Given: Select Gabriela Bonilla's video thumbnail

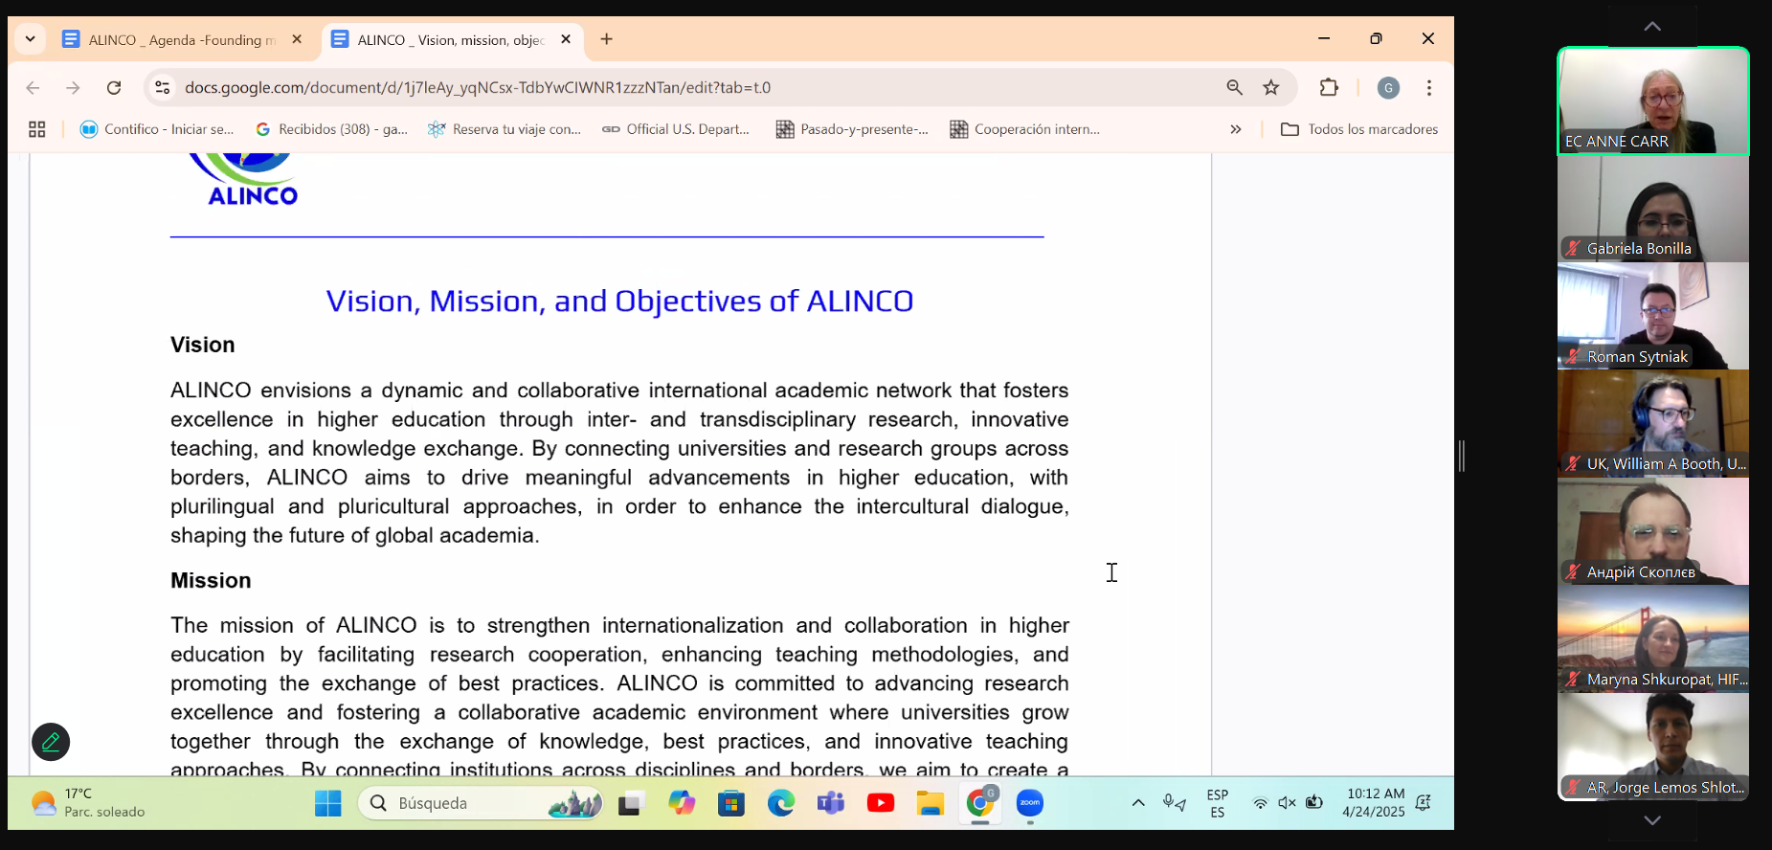Looking at the screenshot, I should tap(1652, 209).
